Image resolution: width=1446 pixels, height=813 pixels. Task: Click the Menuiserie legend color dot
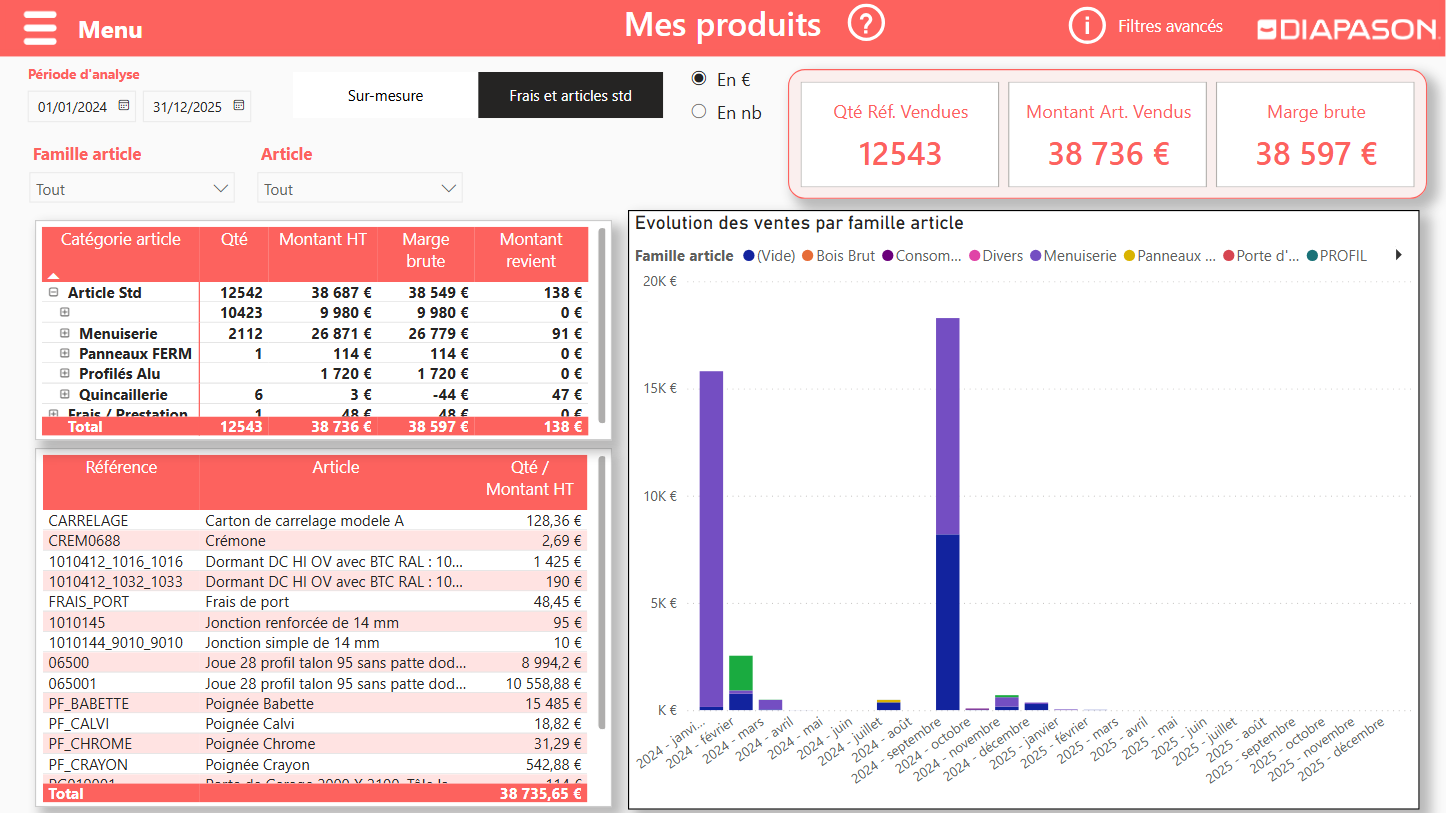coord(1036,256)
